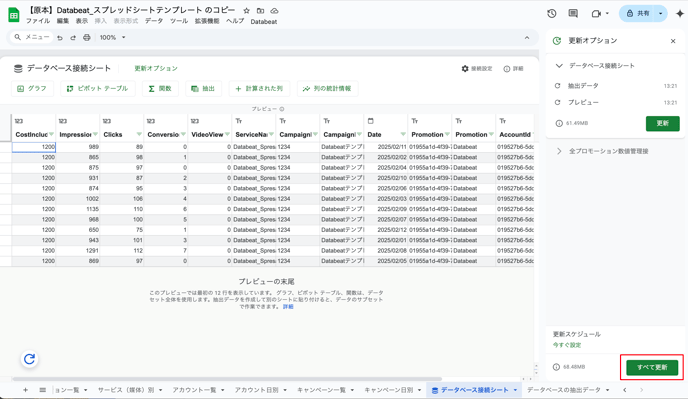Open the 拡張機能 menu
Image resolution: width=688 pixels, height=399 pixels.
coord(207,21)
